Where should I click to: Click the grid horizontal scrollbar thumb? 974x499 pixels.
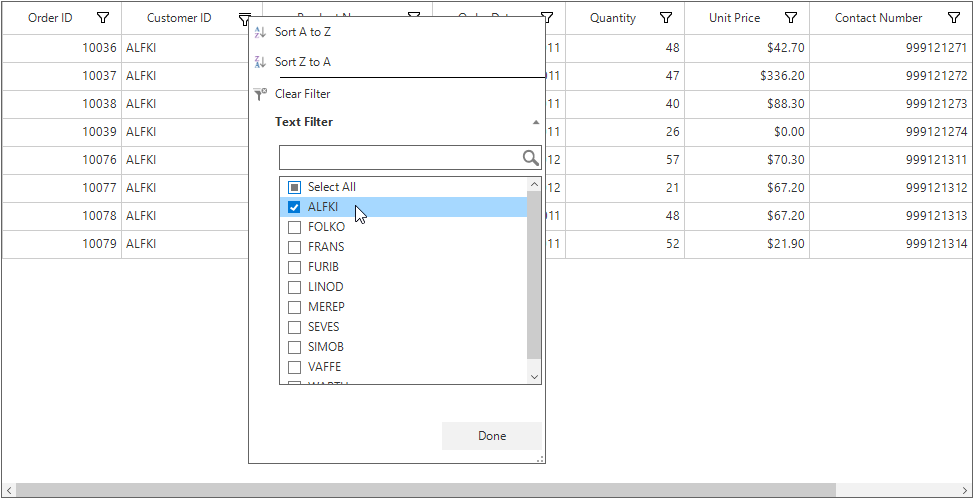click(426, 490)
